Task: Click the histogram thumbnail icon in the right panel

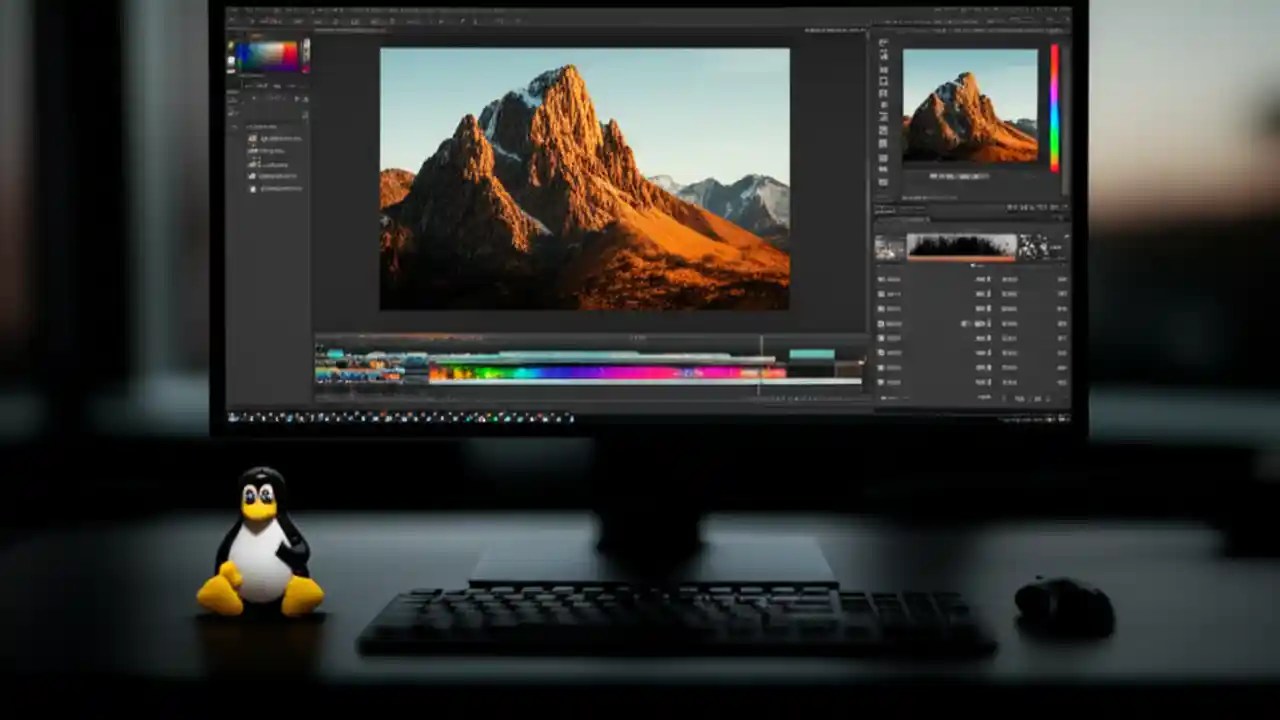Action: click(x=960, y=244)
